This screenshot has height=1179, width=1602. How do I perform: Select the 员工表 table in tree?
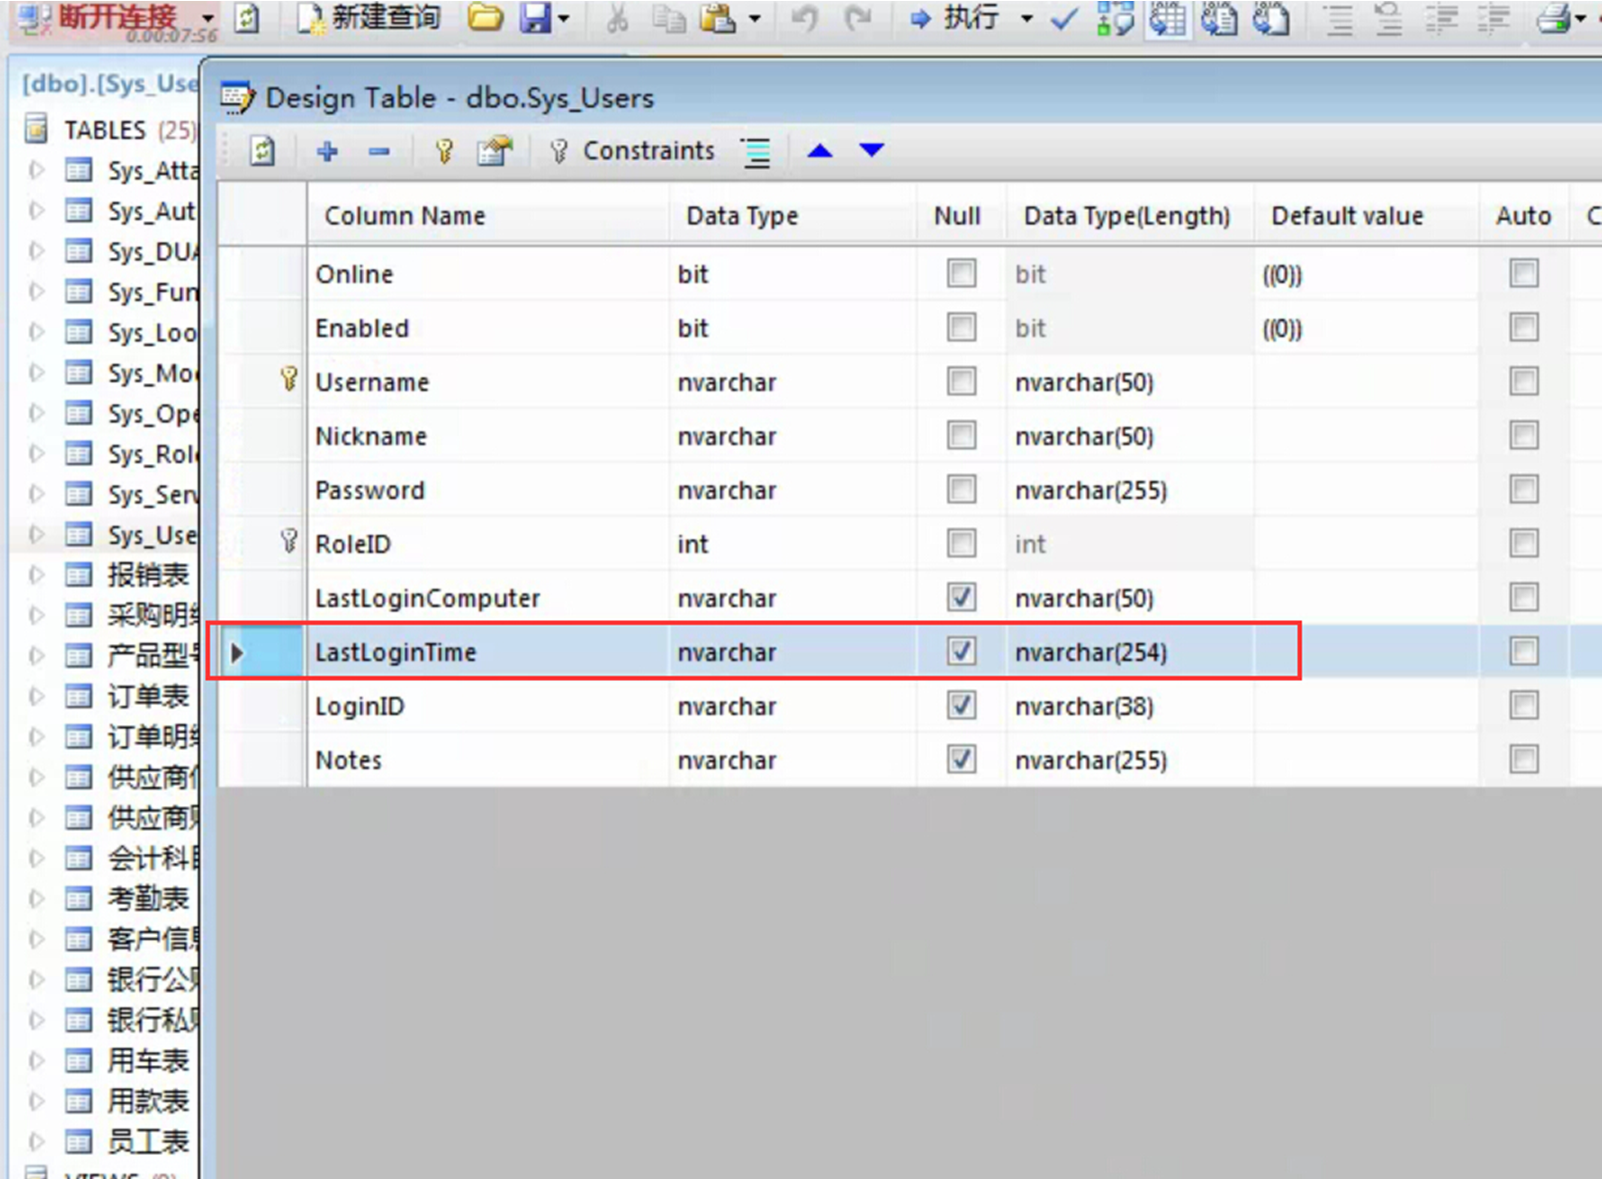coord(148,1141)
